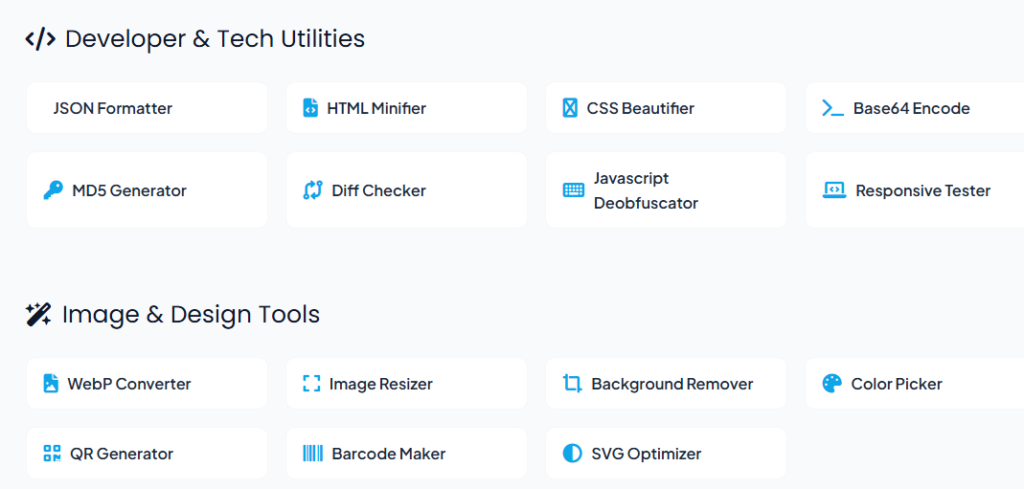This screenshot has height=489, width=1024.
Task: Click the SVG Optimizer half-circle icon
Action: 571,453
